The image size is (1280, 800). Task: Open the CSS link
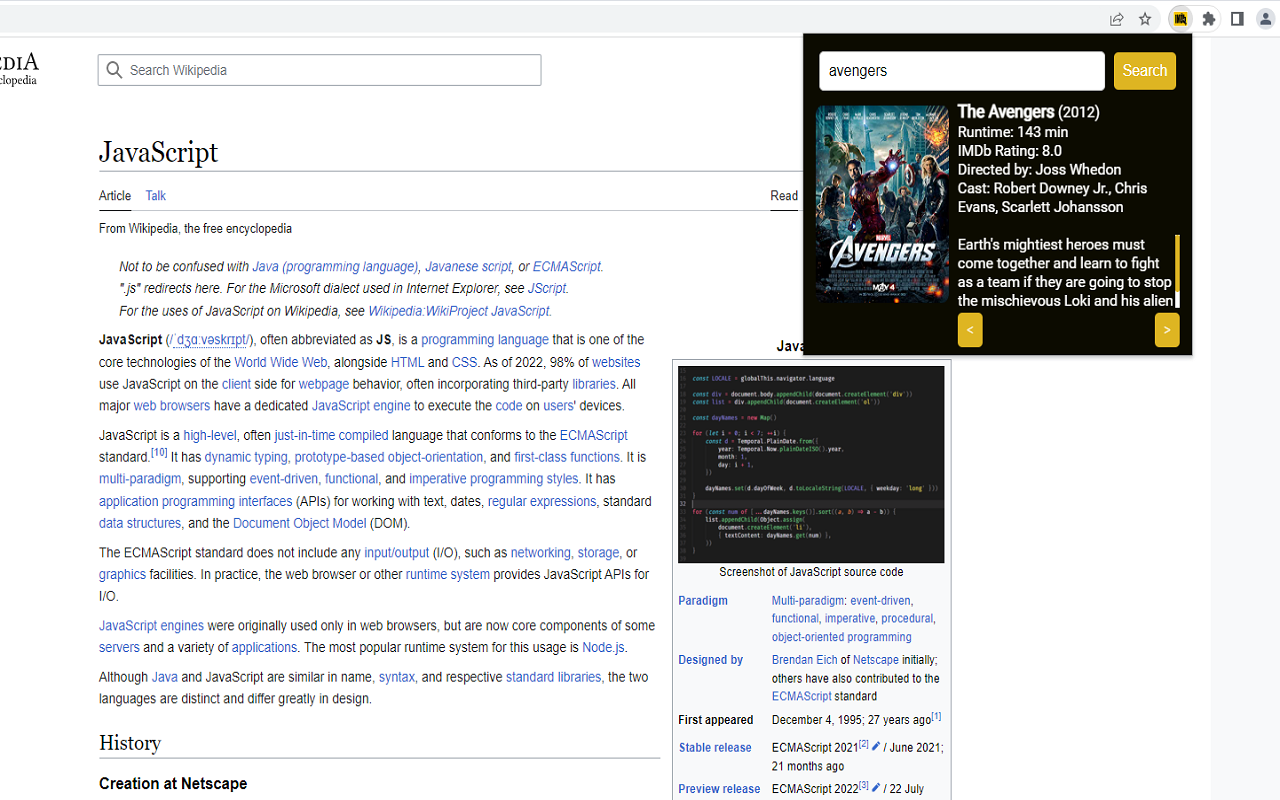pos(464,362)
